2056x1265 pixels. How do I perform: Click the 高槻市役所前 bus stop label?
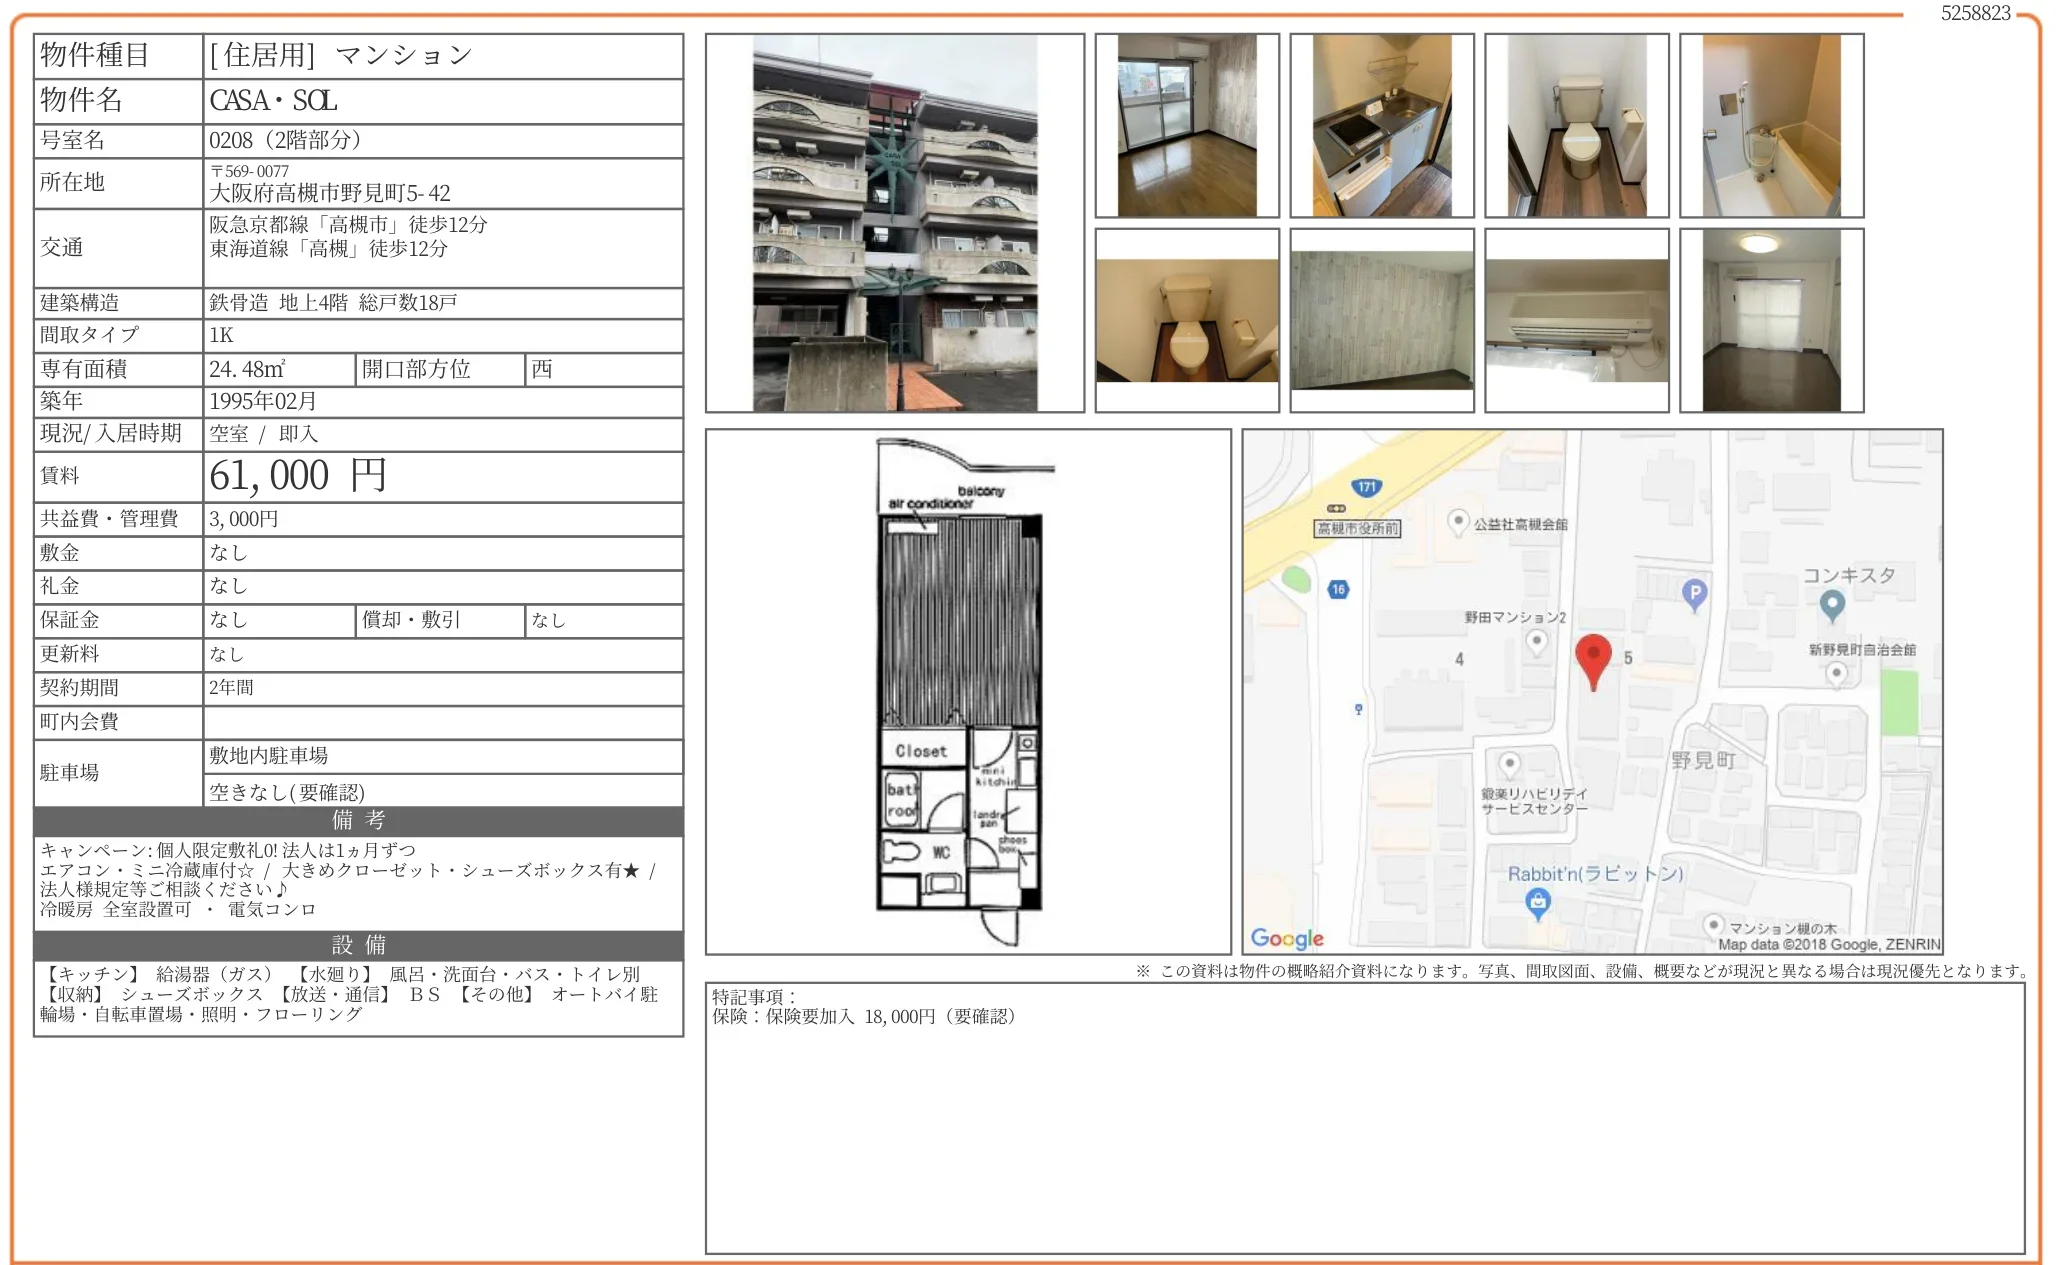pos(1357,528)
